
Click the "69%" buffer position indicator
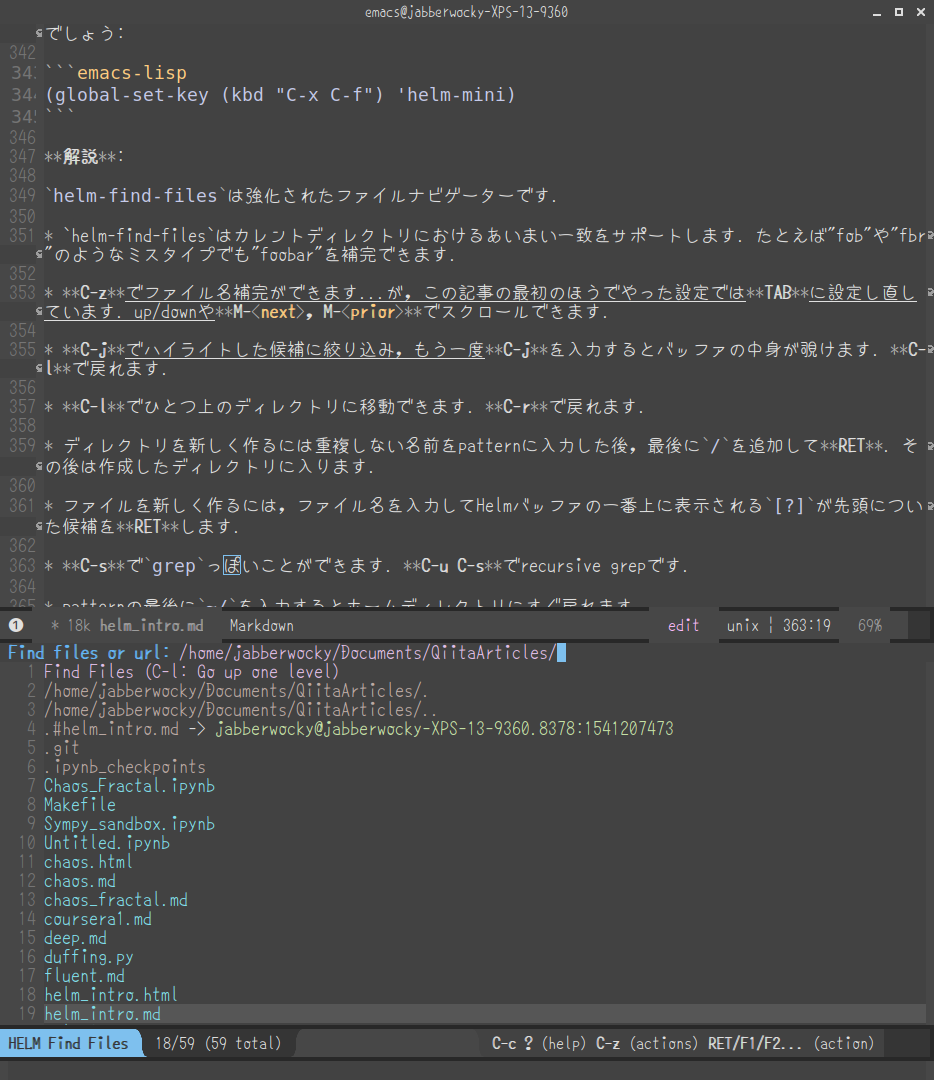pos(869,624)
